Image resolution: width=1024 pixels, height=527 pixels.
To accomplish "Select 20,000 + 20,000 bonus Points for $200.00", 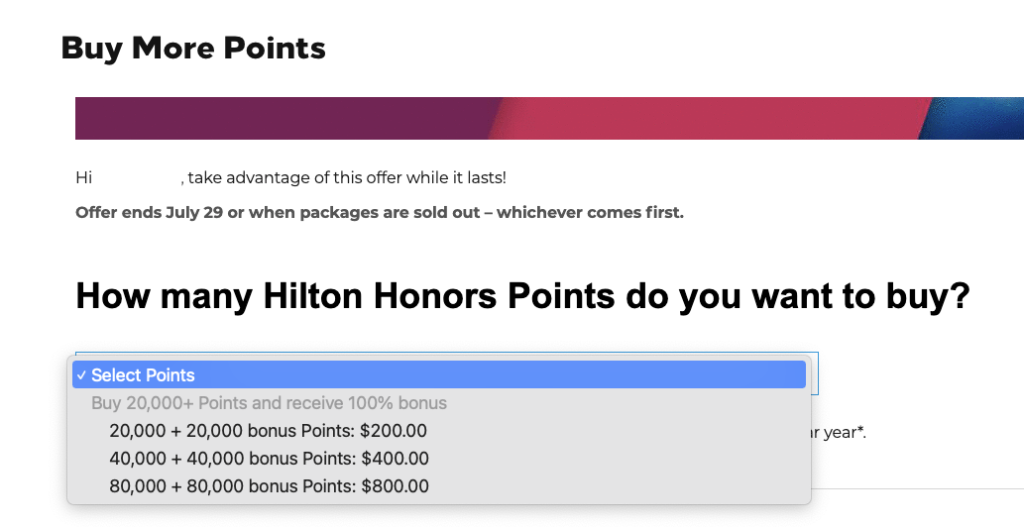I will (267, 431).
